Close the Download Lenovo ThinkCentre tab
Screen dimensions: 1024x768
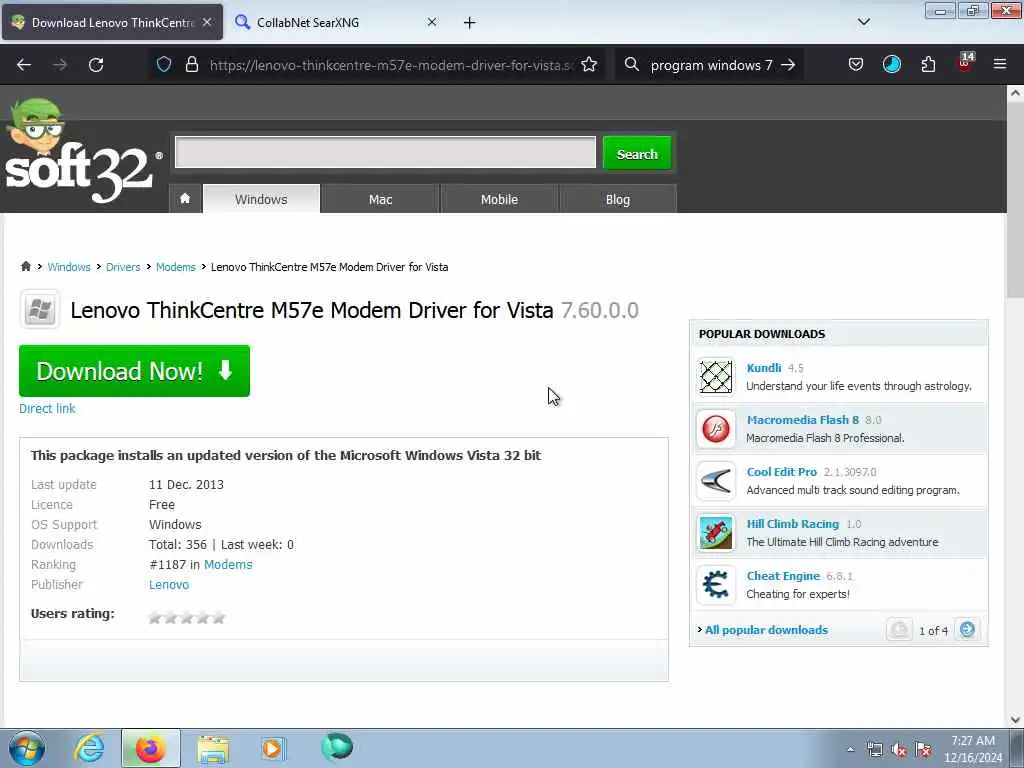pyautogui.click(x=207, y=22)
